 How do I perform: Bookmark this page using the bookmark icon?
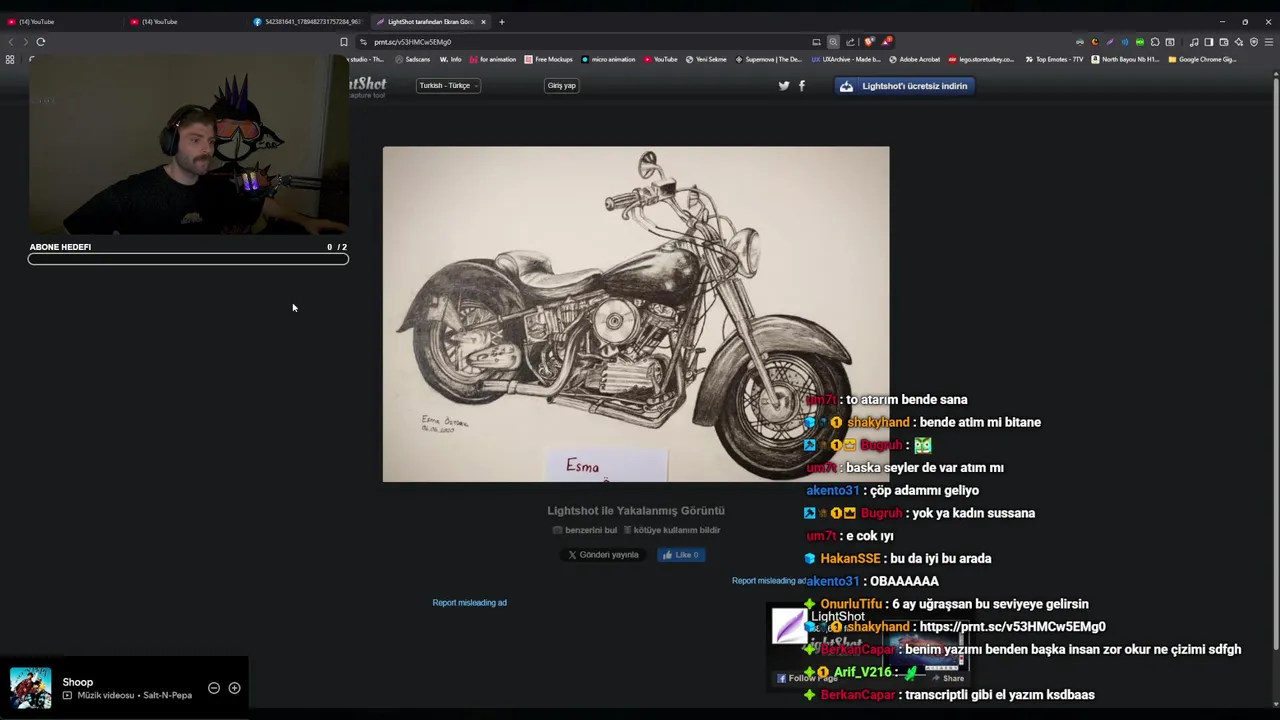[344, 42]
